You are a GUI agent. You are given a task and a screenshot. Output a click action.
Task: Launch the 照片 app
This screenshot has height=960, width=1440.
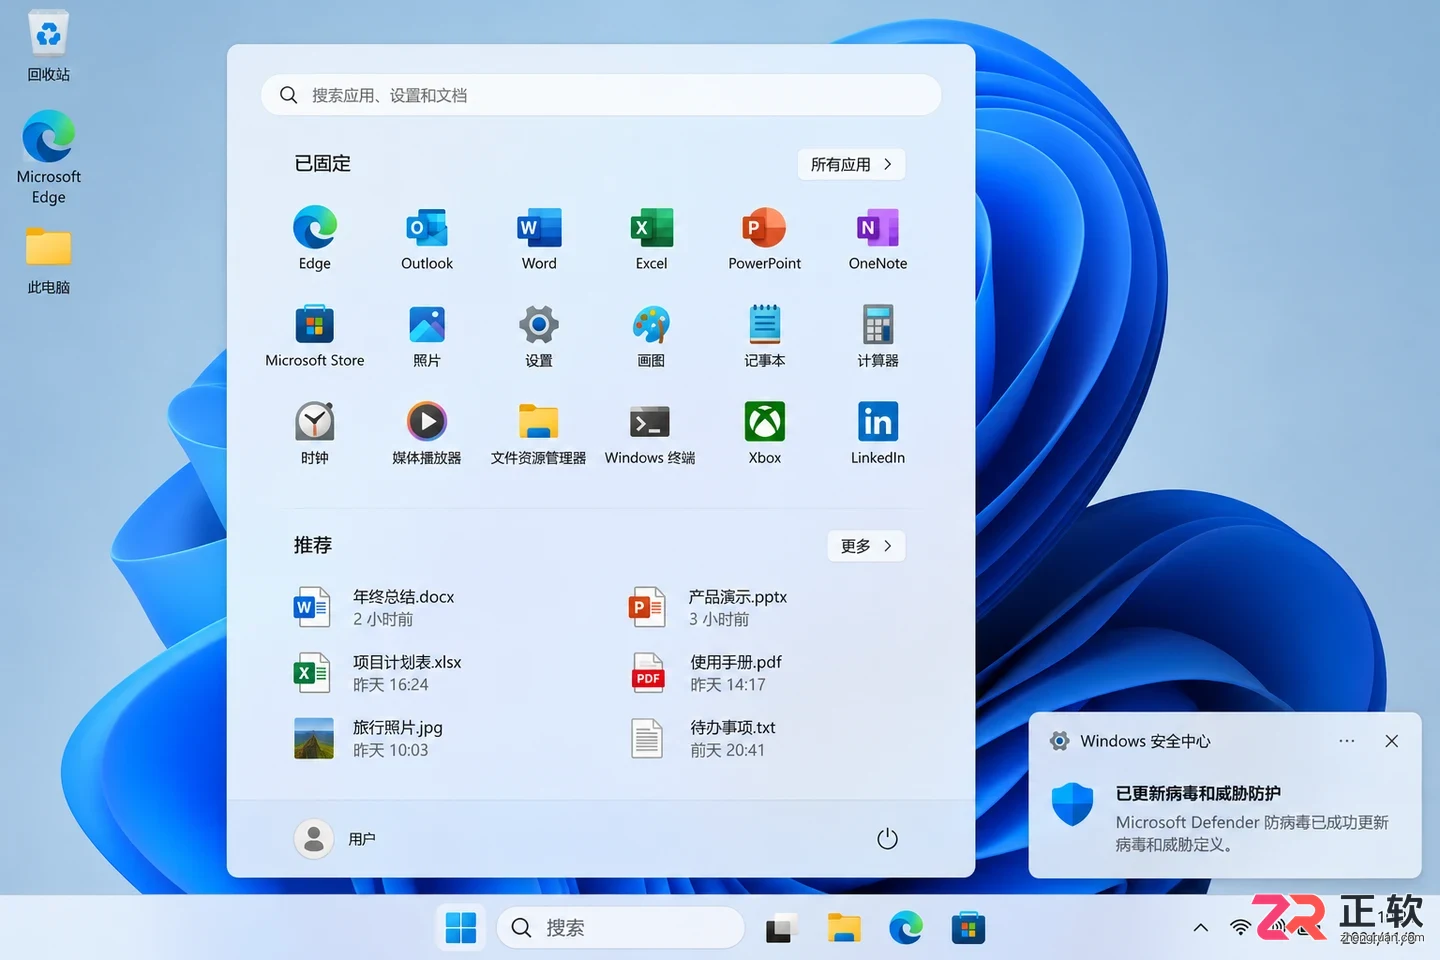[x=427, y=335]
